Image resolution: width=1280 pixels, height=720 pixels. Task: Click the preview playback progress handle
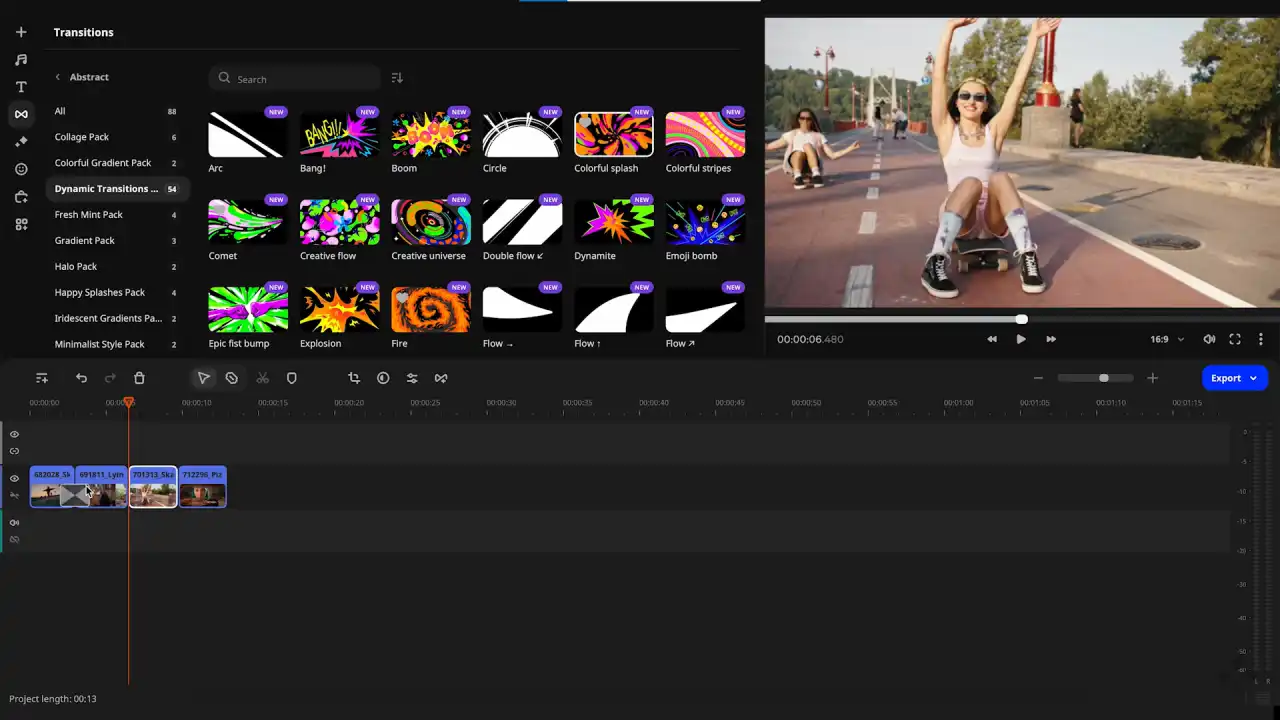pos(1021,319)
